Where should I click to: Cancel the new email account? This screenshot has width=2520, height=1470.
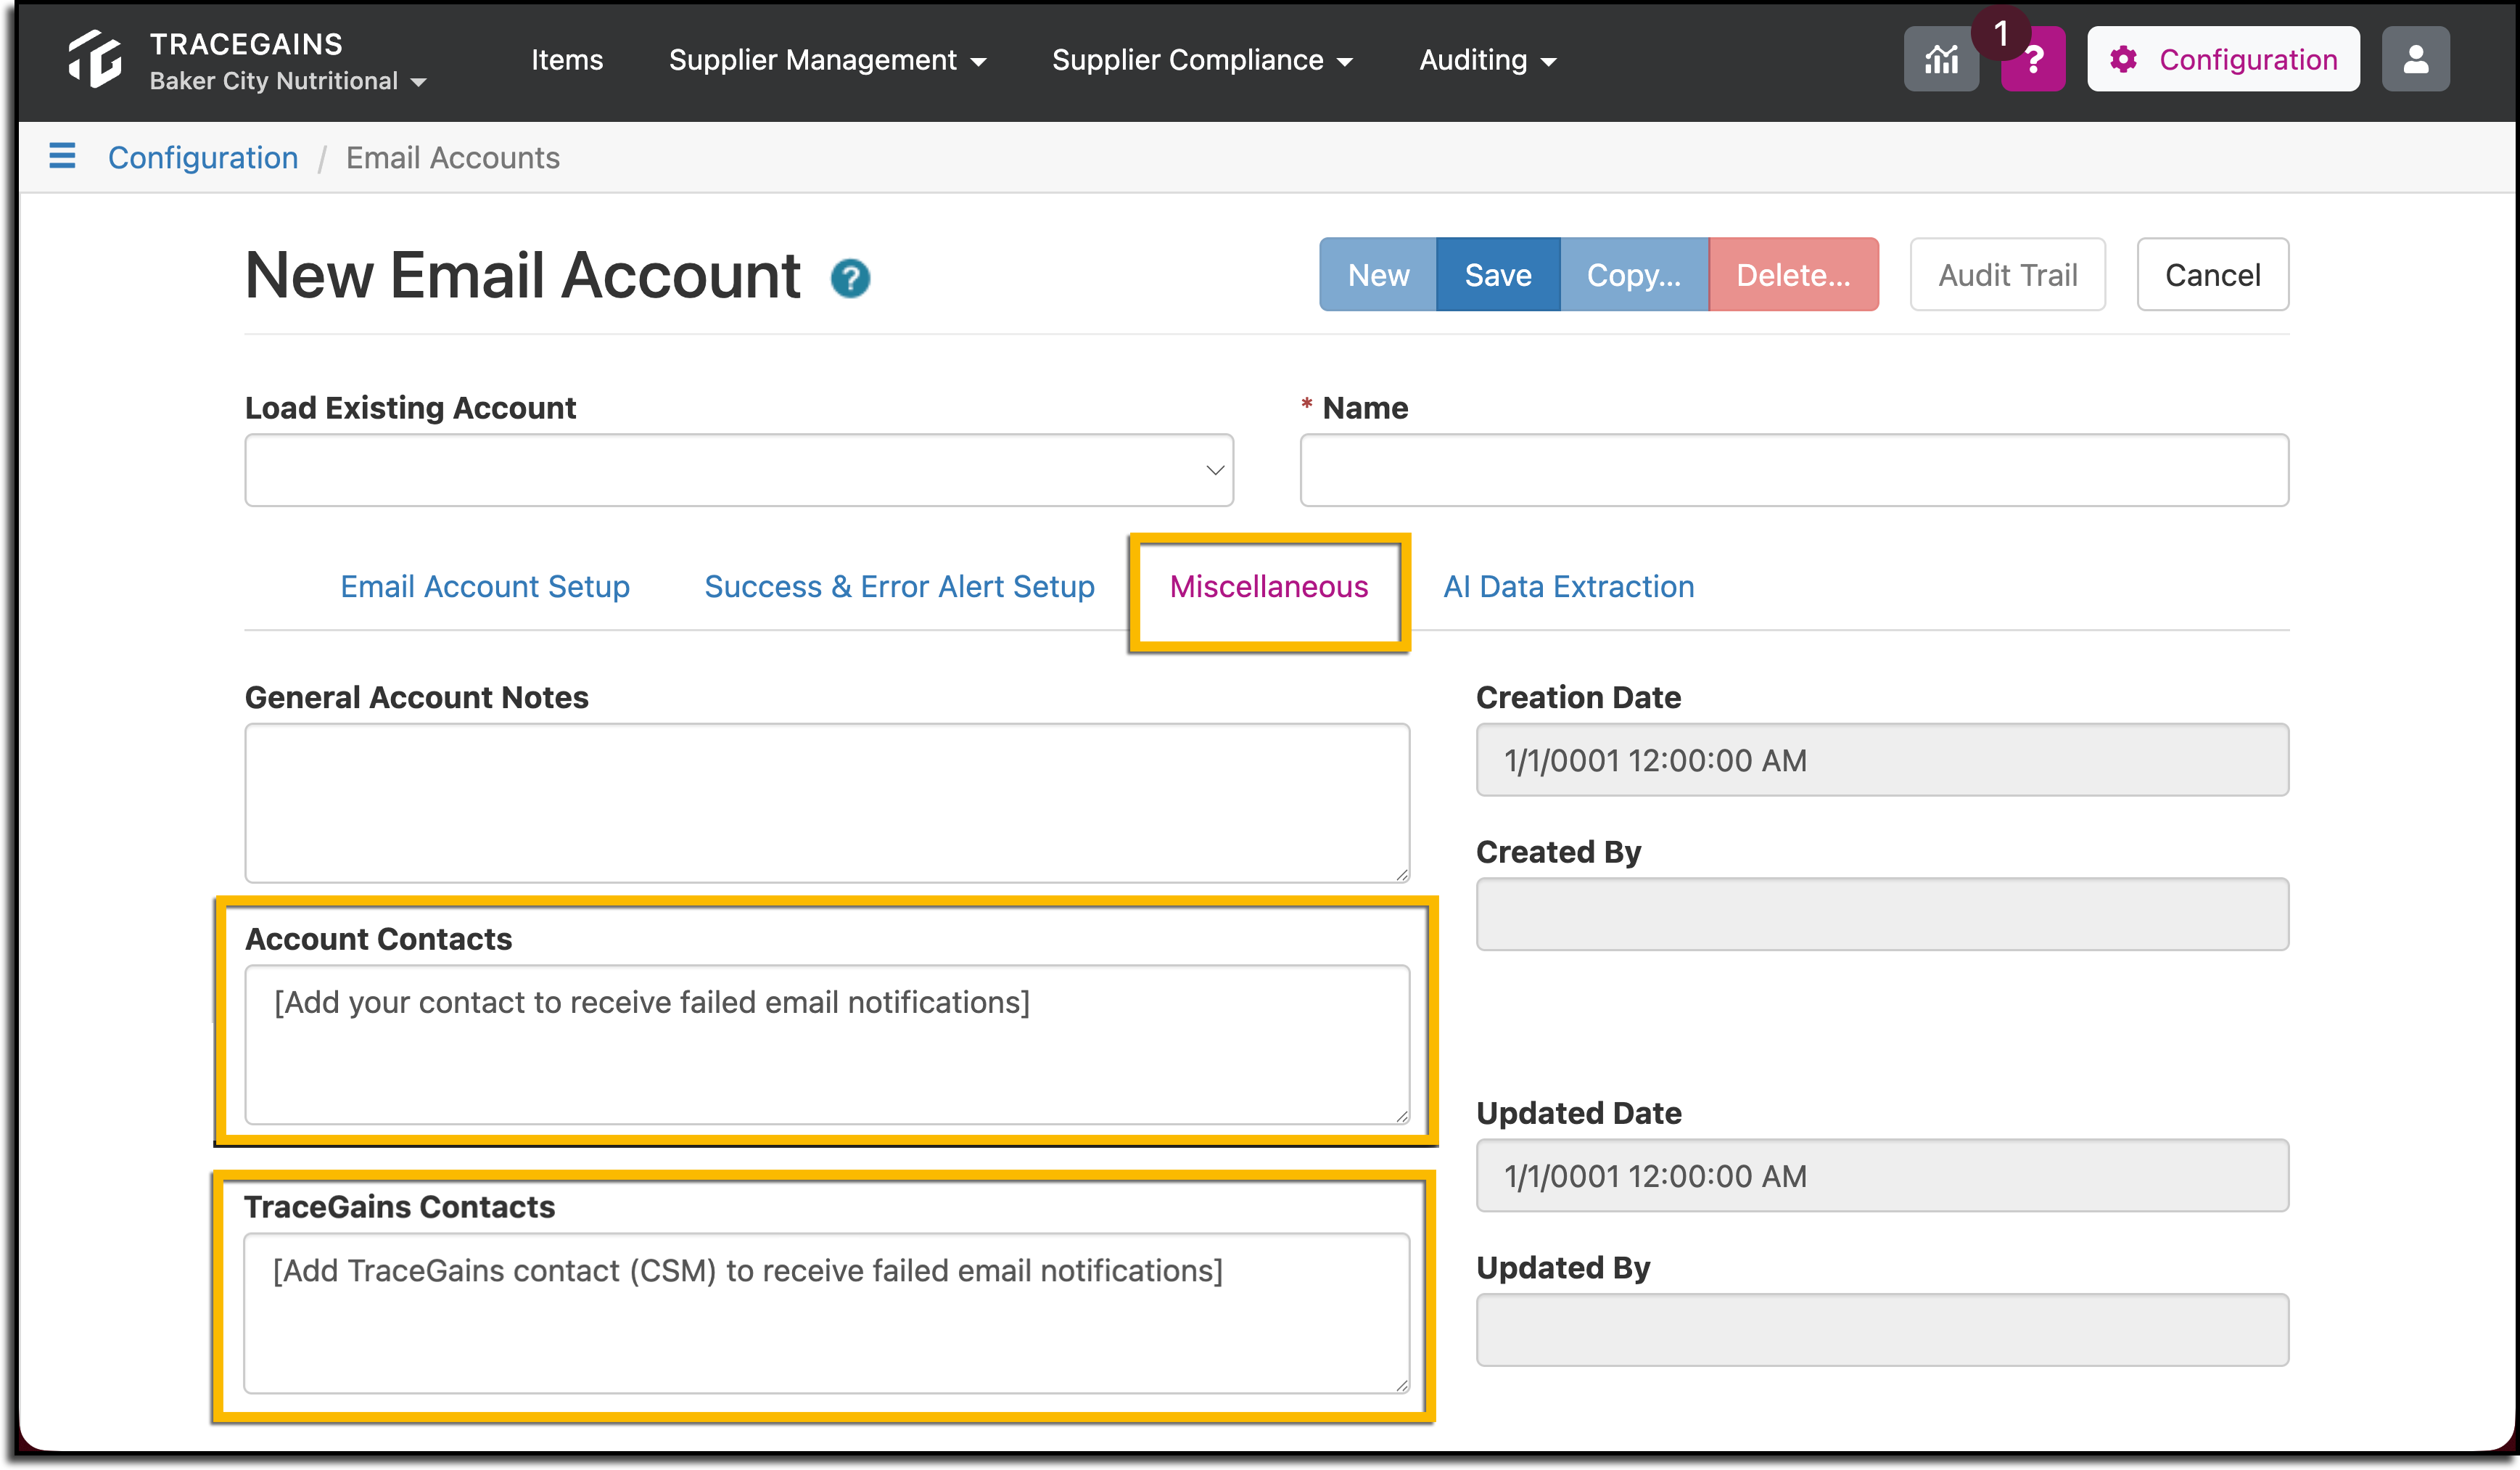click(2213, 274)
